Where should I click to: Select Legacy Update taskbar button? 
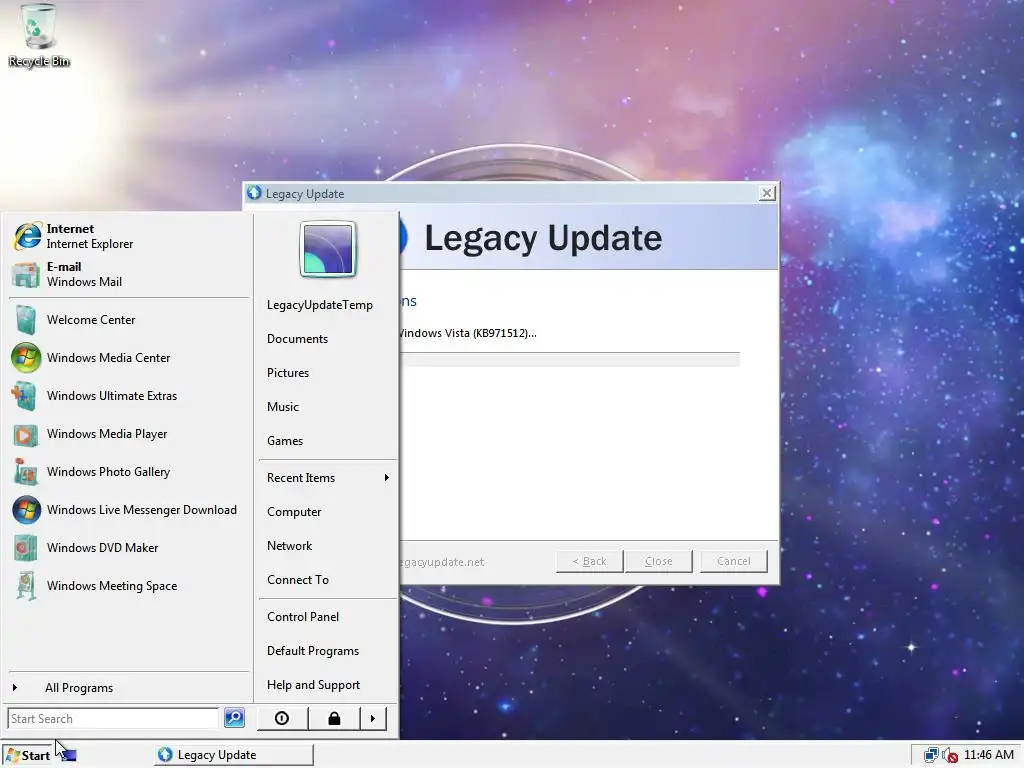234,755
